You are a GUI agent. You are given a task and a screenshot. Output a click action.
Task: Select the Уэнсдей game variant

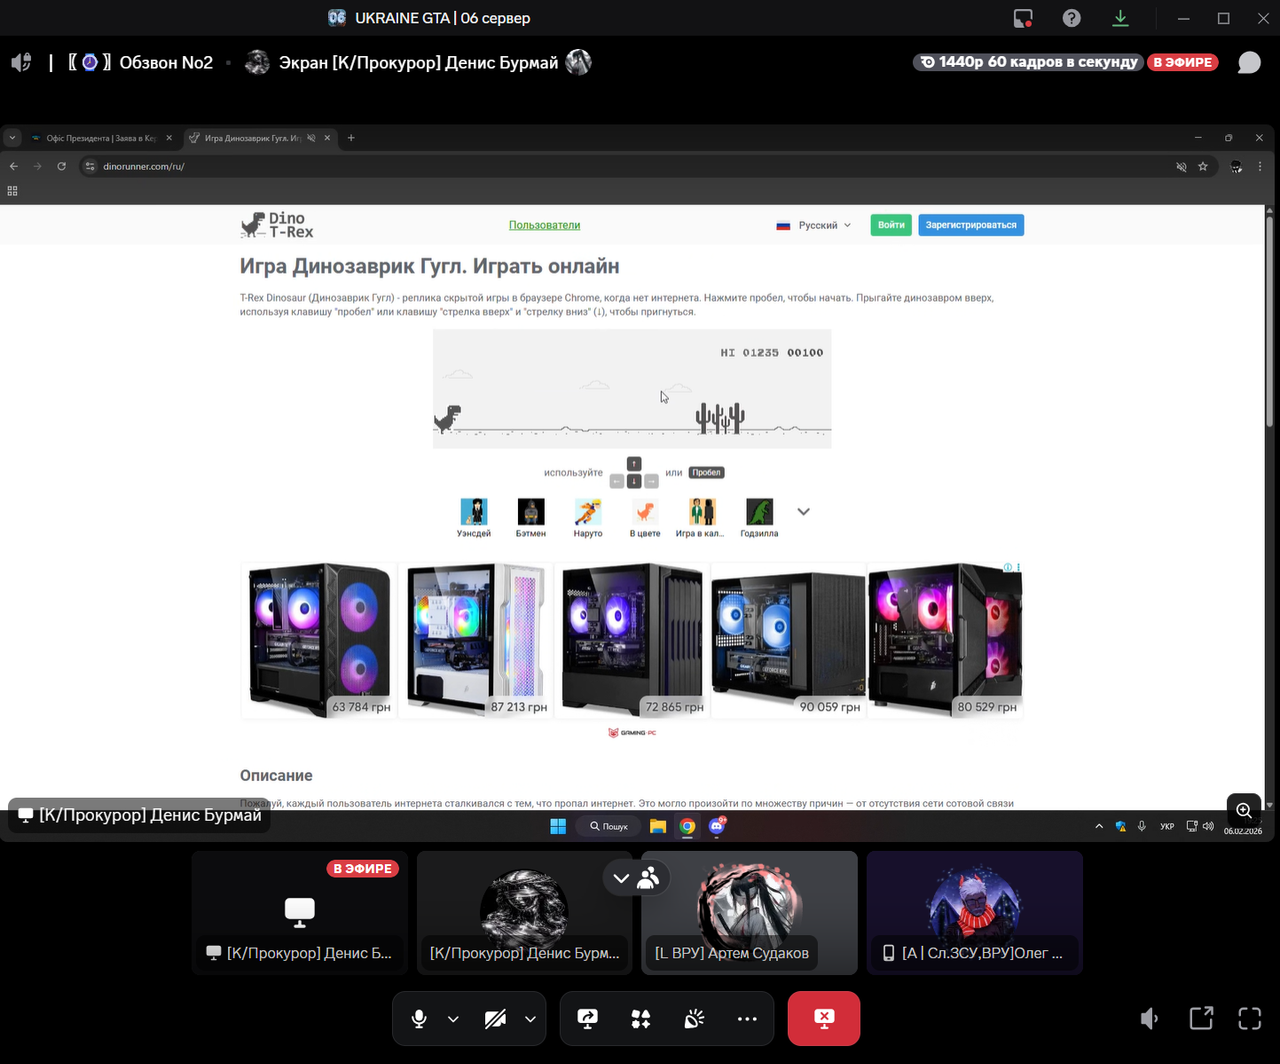[x=474, y=518]
